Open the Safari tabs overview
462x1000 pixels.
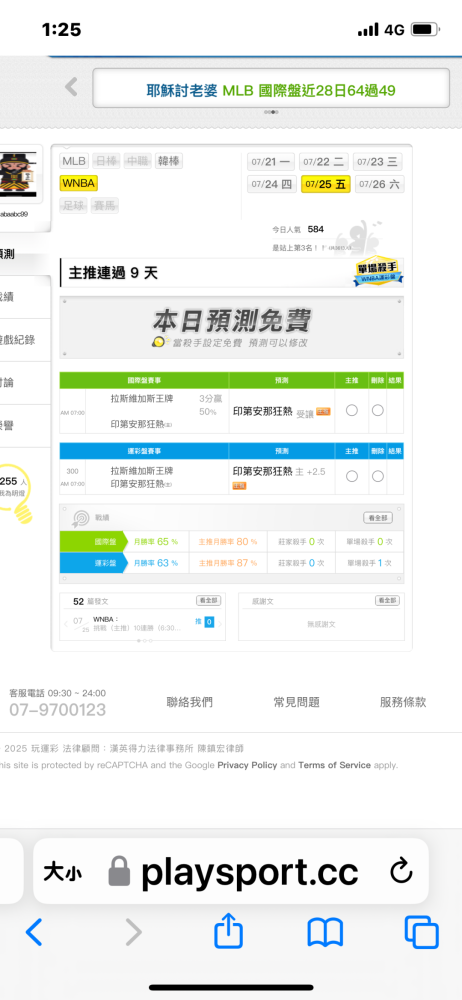[x=422, y=932]
